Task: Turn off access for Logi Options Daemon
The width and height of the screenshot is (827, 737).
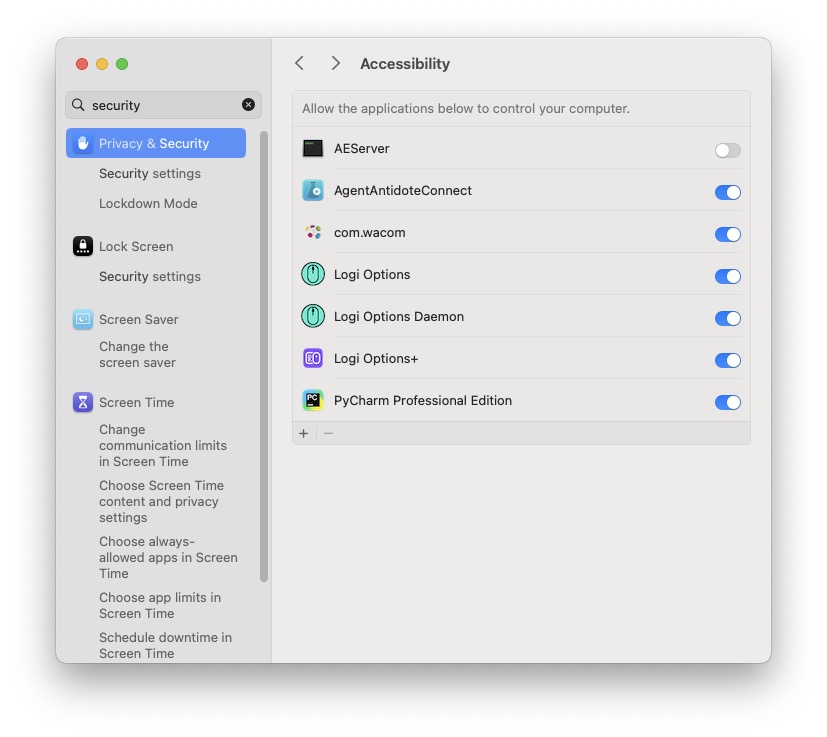Action: coord(727,317)
